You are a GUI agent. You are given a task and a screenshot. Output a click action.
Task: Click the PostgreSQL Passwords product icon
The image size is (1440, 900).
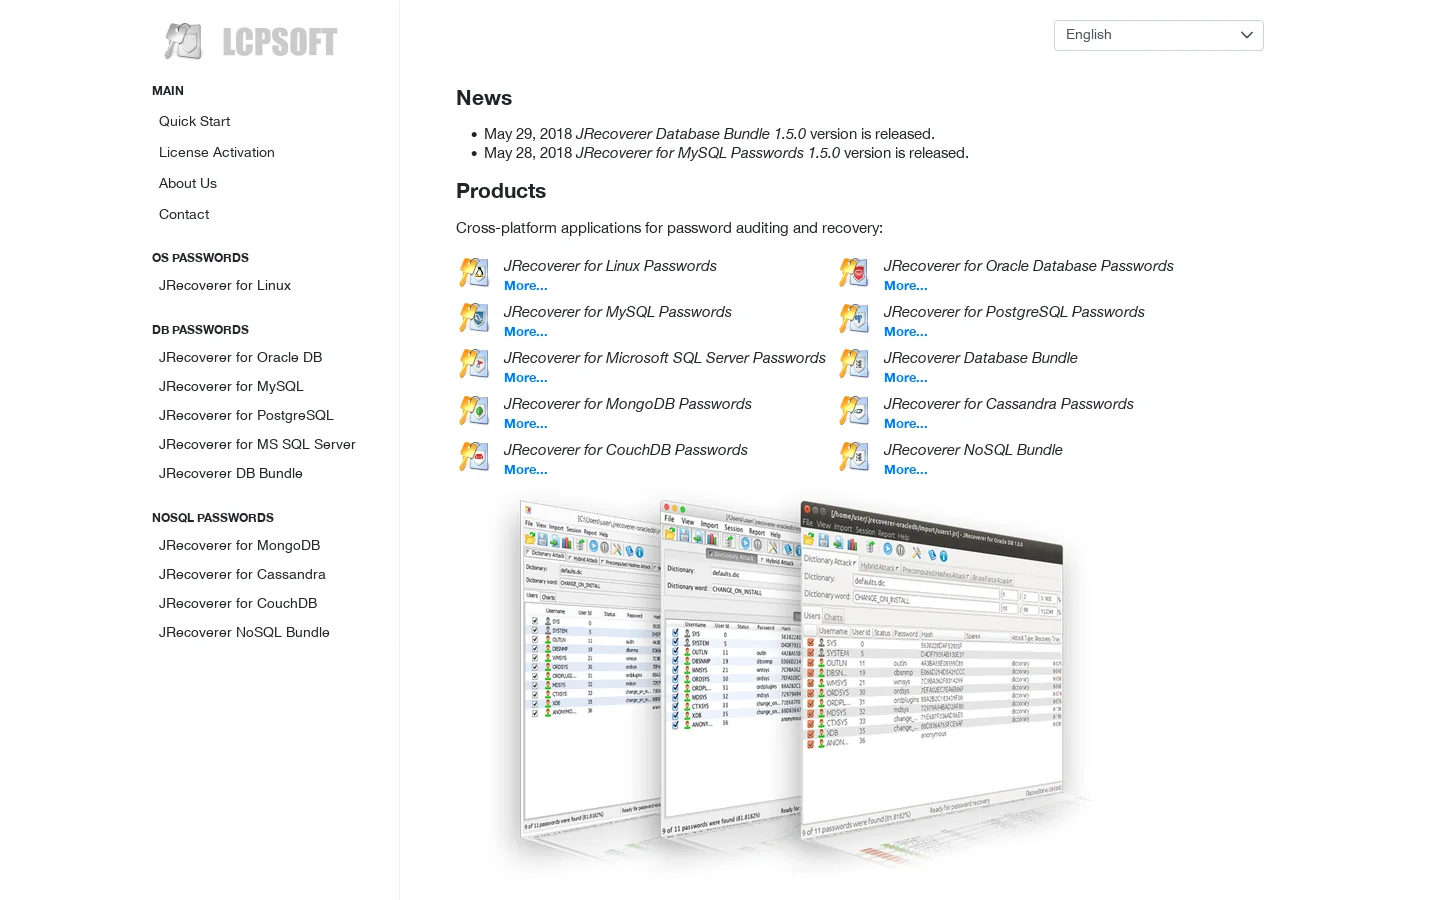(x=854, y=318)
